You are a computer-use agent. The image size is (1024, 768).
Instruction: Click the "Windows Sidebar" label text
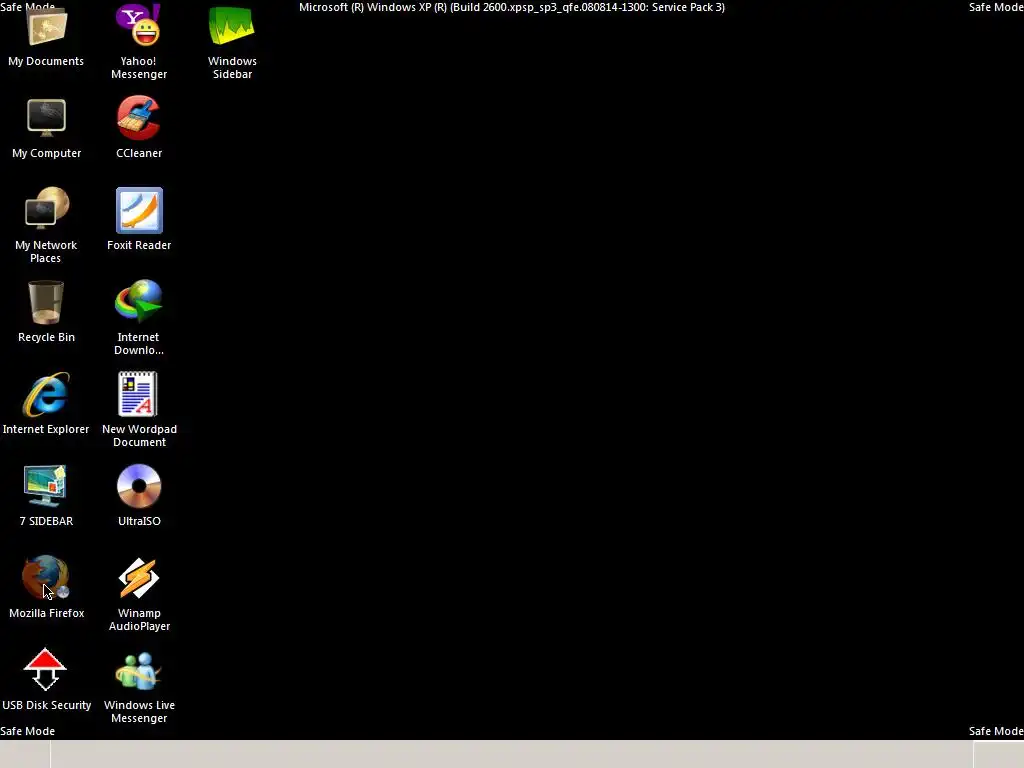tap(232, 67)
